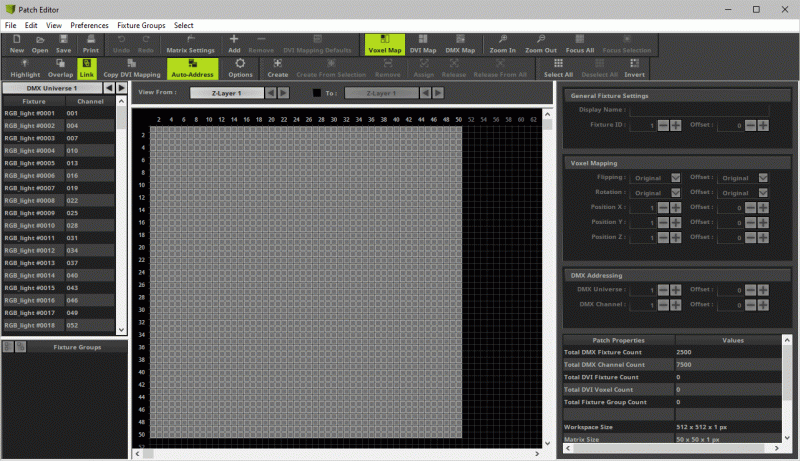Viewport: 800px width, 461px height.
Task: Save the patch with Save icon
Action: click(x=63, y=44)
